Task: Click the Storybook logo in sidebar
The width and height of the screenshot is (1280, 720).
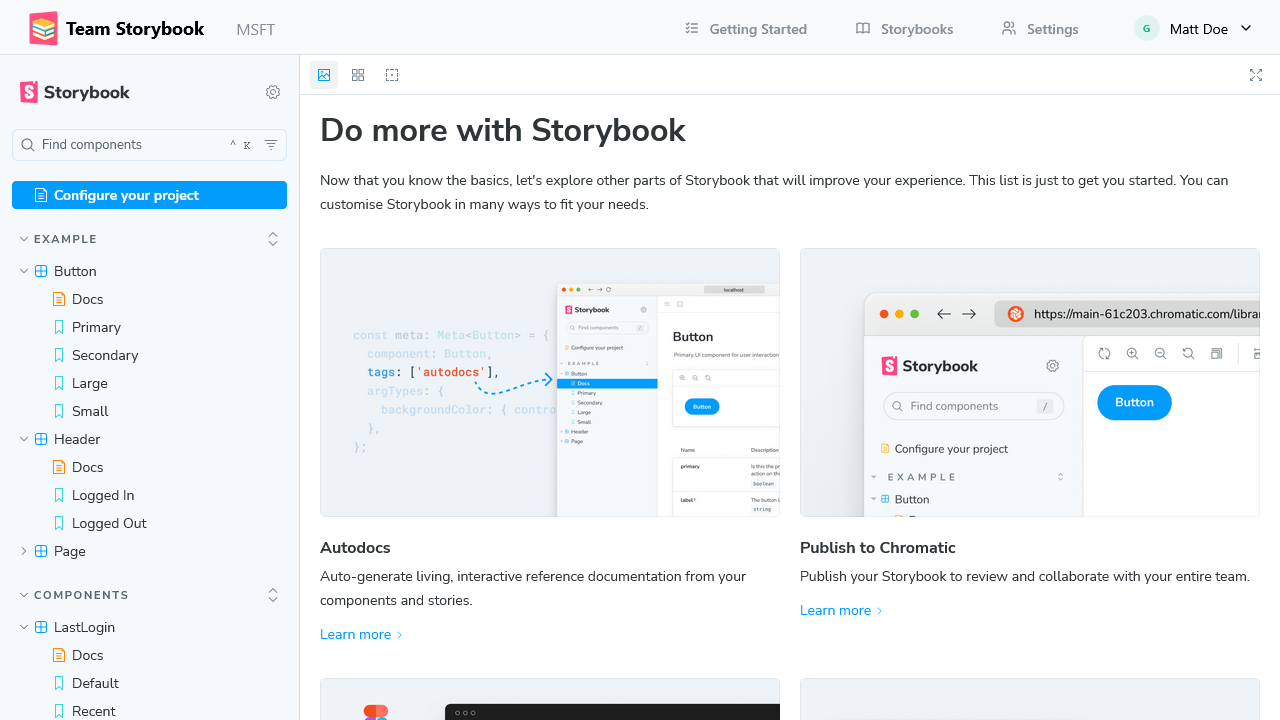Action: pyautogui.click(x=75, y=92)
